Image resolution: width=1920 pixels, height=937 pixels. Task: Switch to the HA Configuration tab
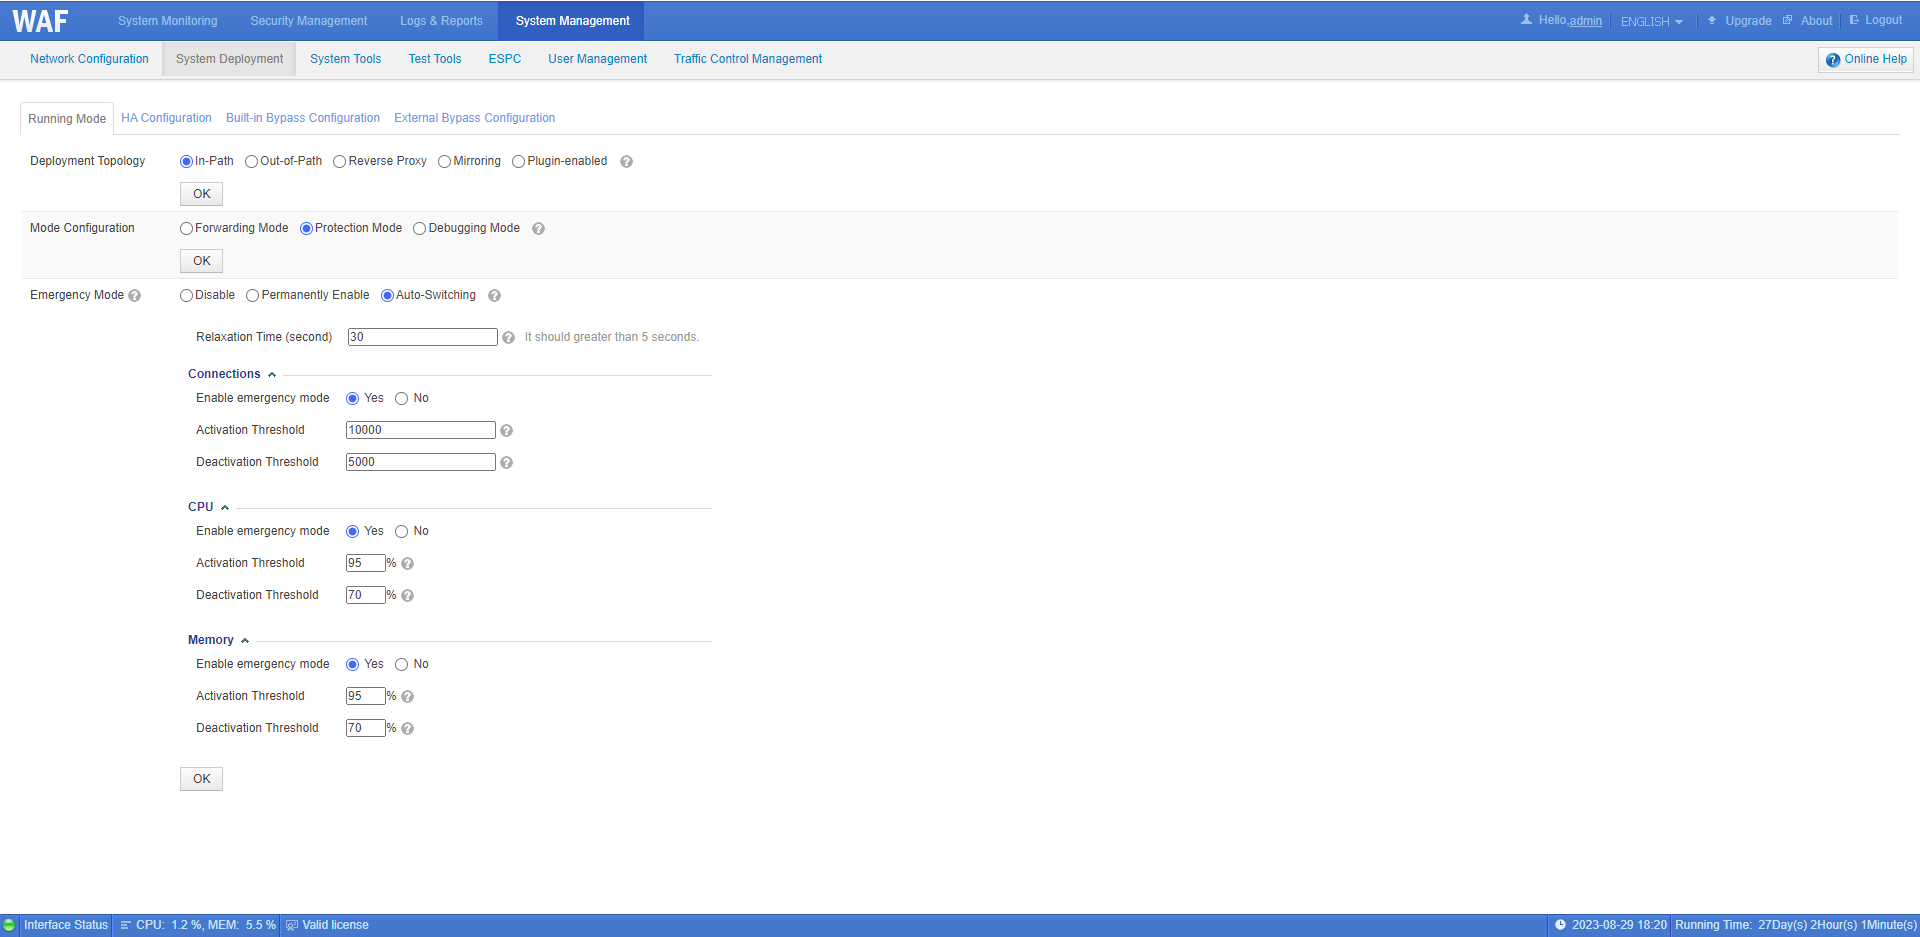click(x=166, y=118)
